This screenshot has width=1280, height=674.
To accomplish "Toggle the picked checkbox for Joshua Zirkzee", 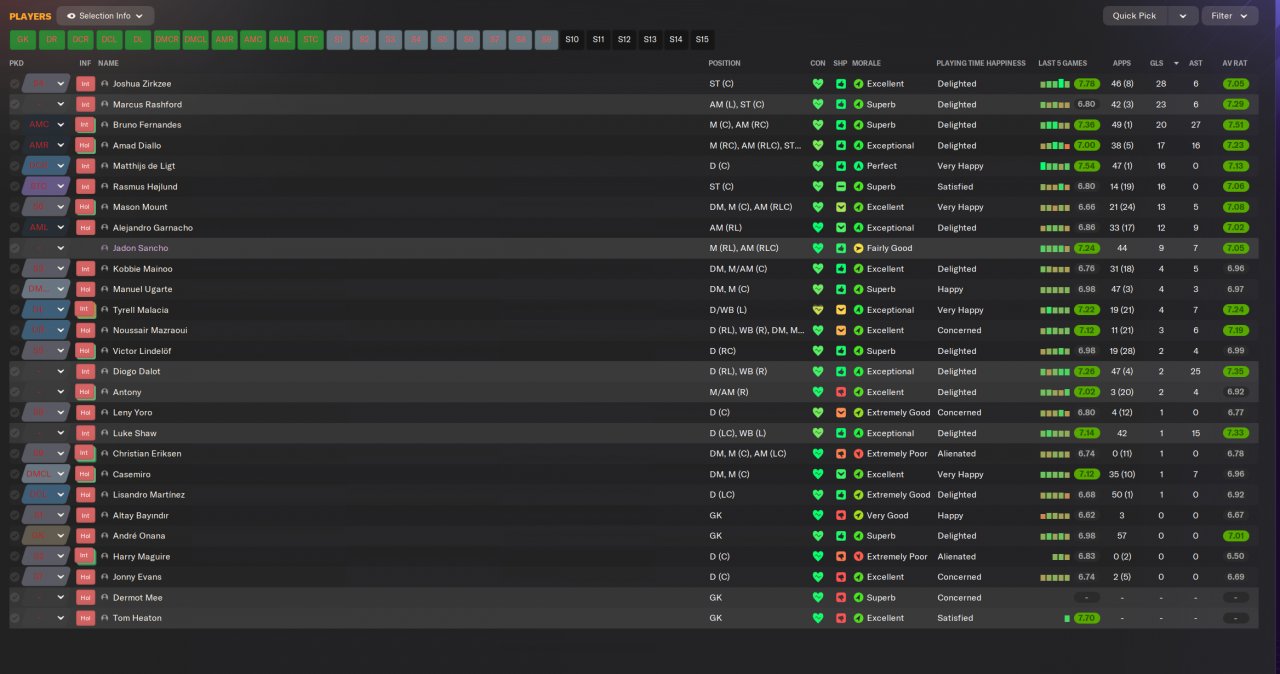I will [x=15, y=84].
